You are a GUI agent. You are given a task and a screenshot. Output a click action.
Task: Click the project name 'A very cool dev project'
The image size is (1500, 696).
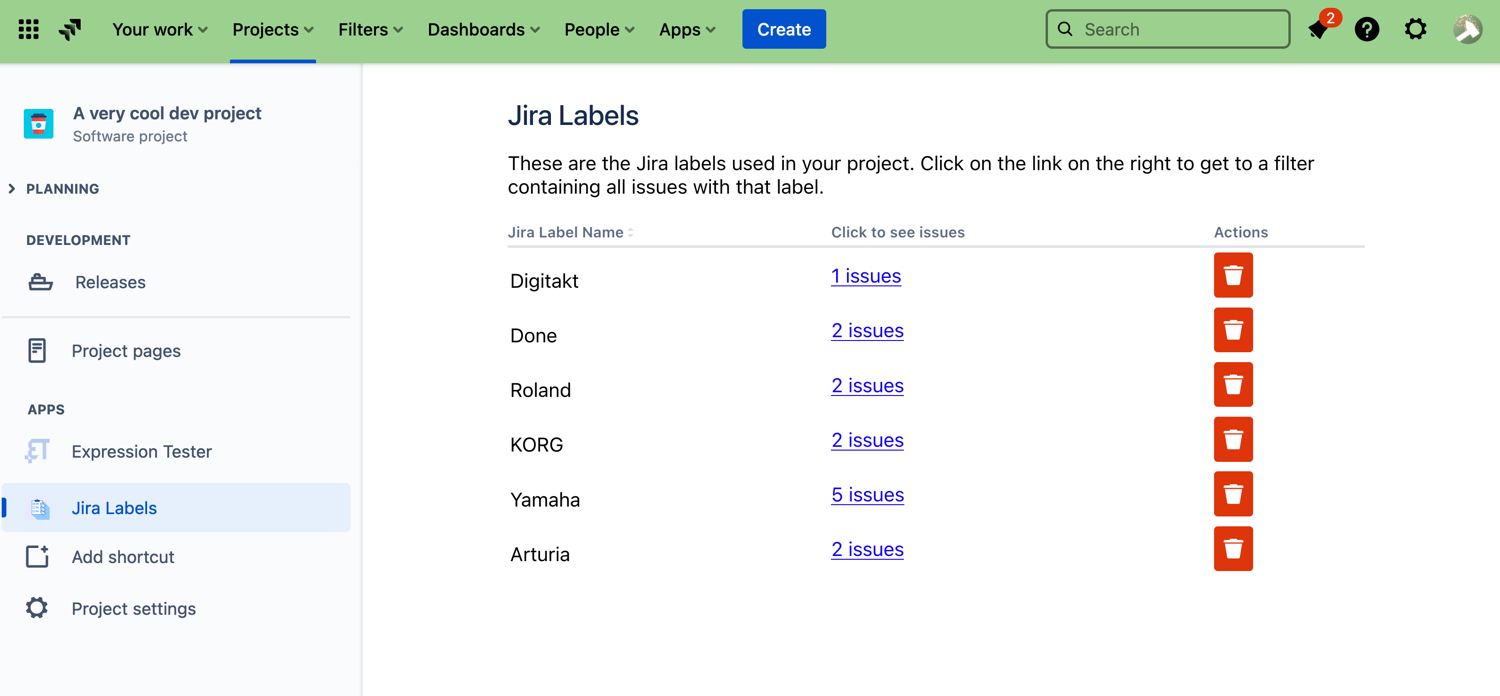167,113
